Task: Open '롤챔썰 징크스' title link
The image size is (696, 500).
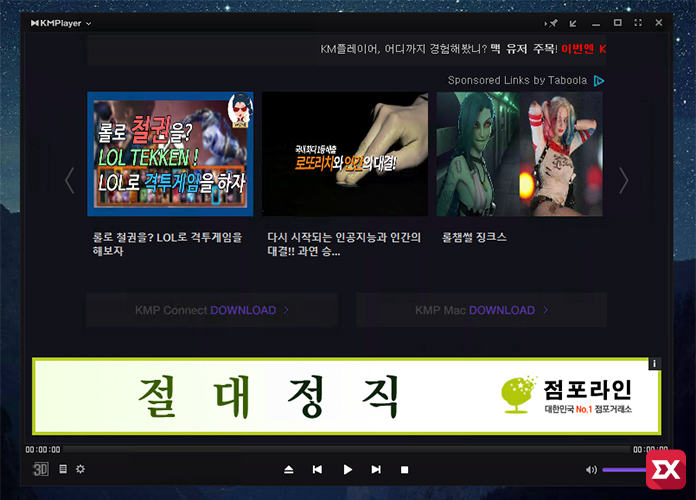Action: pyautogui.click(x=474, y=237)
